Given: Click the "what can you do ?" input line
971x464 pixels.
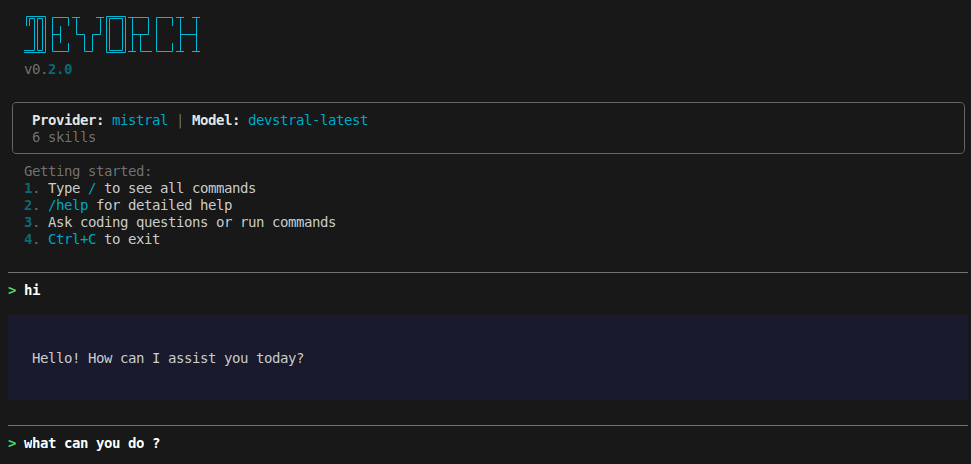Looking at the screenshot, I should click(92, 443).
